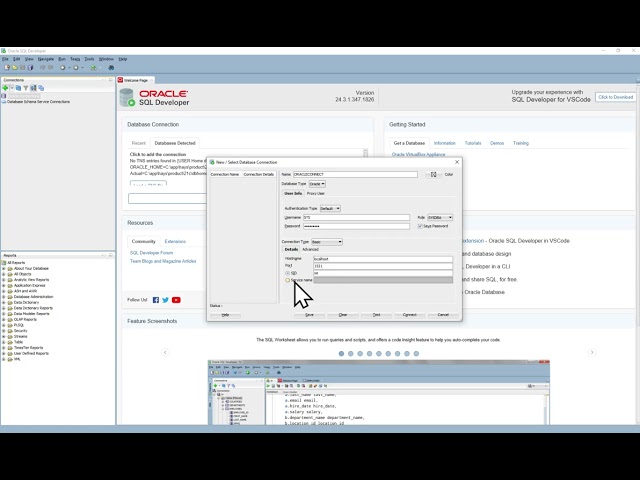Click the Facebook icon under Follow Us
Viewport: 640px width, 480px height.
pos(156,300)
